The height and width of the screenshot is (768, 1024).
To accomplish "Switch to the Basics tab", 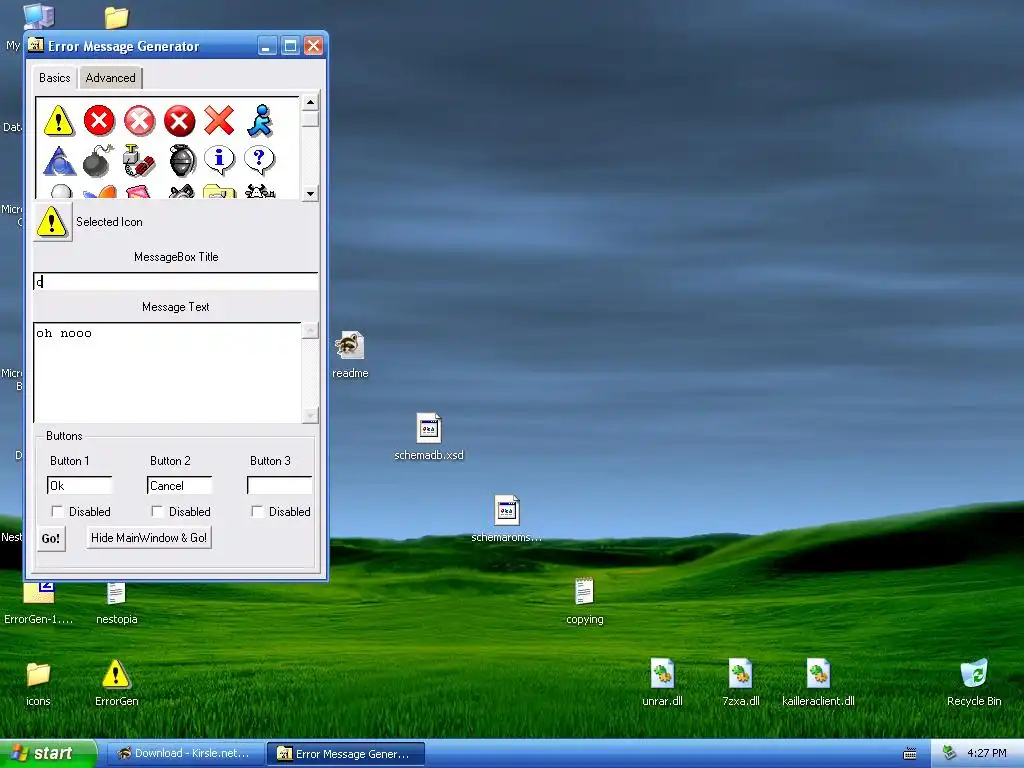I will pyautogui.click(x=55, y=78).
